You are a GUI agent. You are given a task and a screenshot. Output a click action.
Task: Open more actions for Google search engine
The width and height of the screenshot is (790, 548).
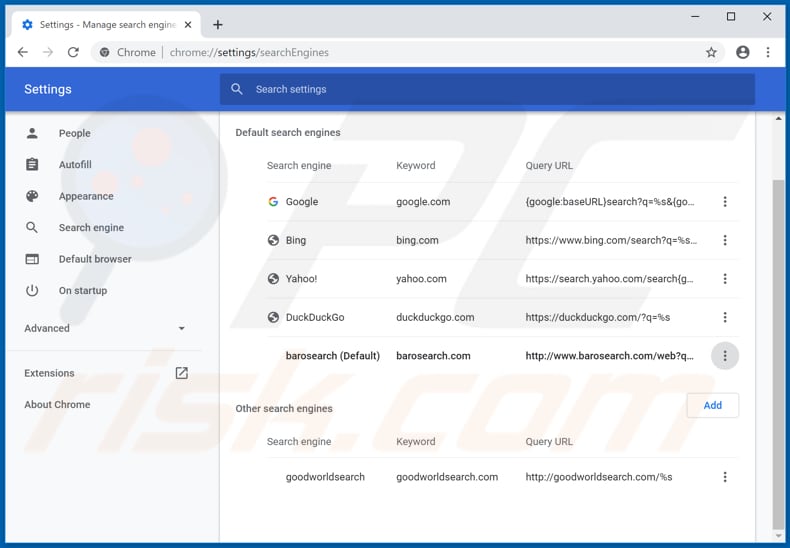click(725, 202)
